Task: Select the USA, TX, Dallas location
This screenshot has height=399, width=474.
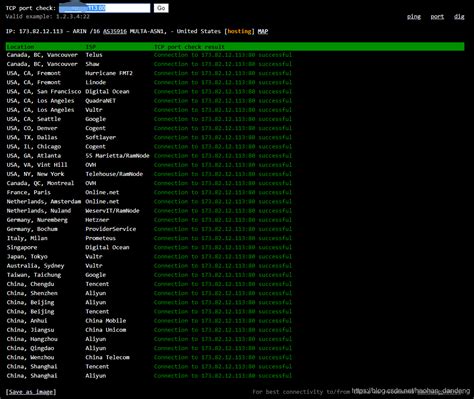Action: point(32,137)
